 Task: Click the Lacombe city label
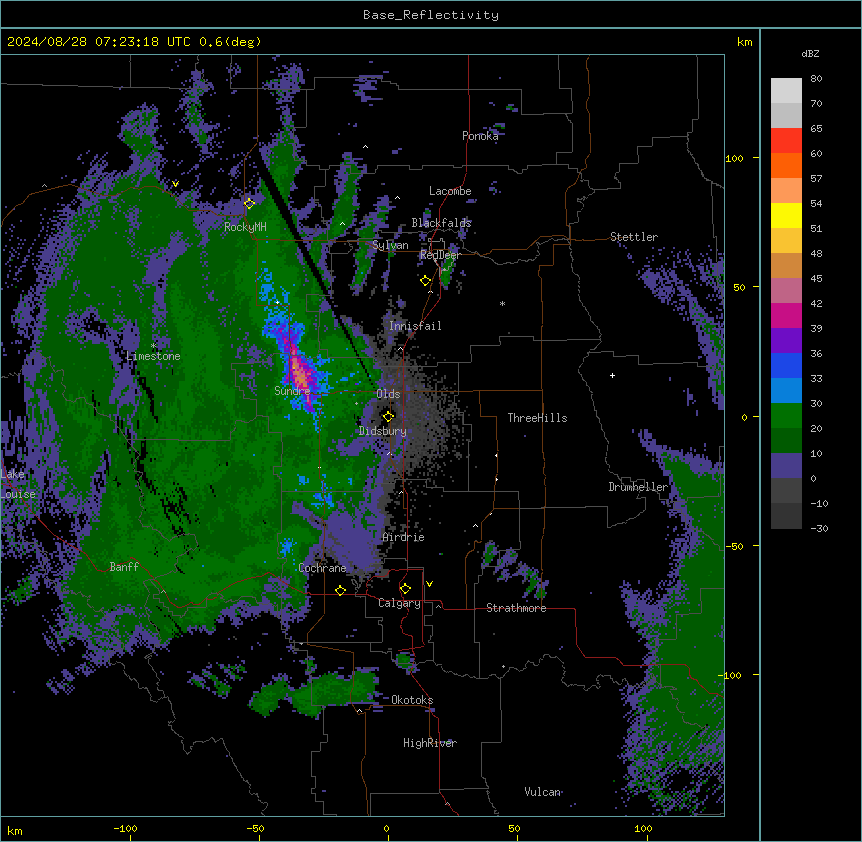point(450,191)
